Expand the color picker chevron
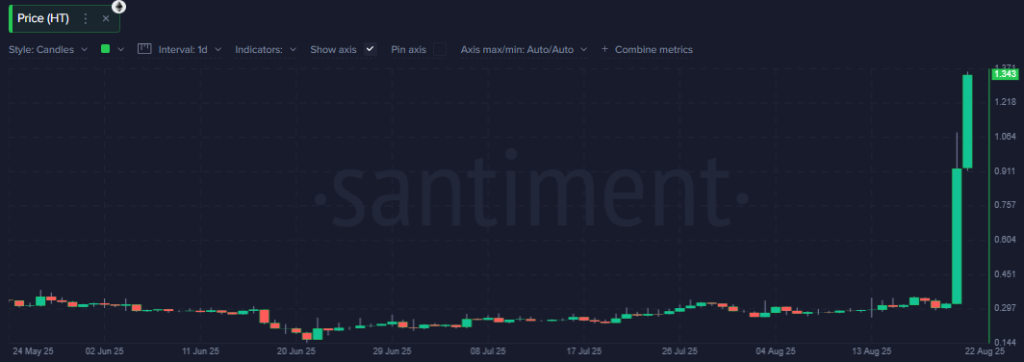Viewport: 1024px width, 362px height. pyautogui.click(x=120, y=49)
